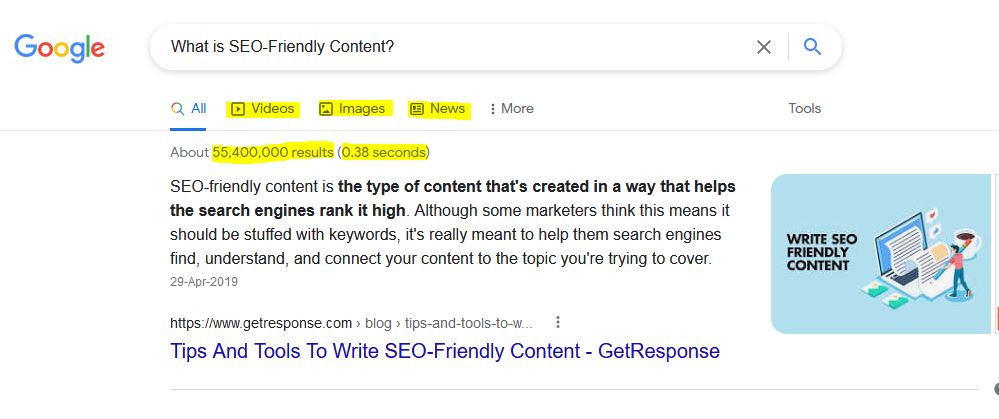
Task: Clear the search box with X icon
Action: (763, 46)
